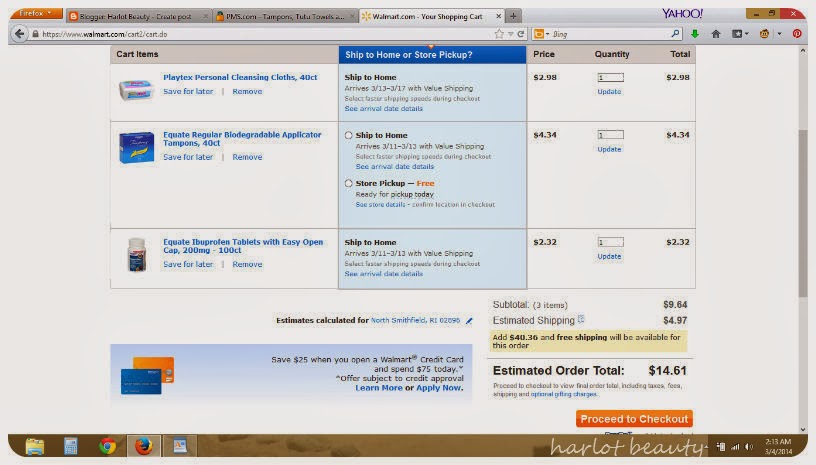Save Equate Tampons for later
The height and width of the screenshot is (465, 816).
coord(188,157)
